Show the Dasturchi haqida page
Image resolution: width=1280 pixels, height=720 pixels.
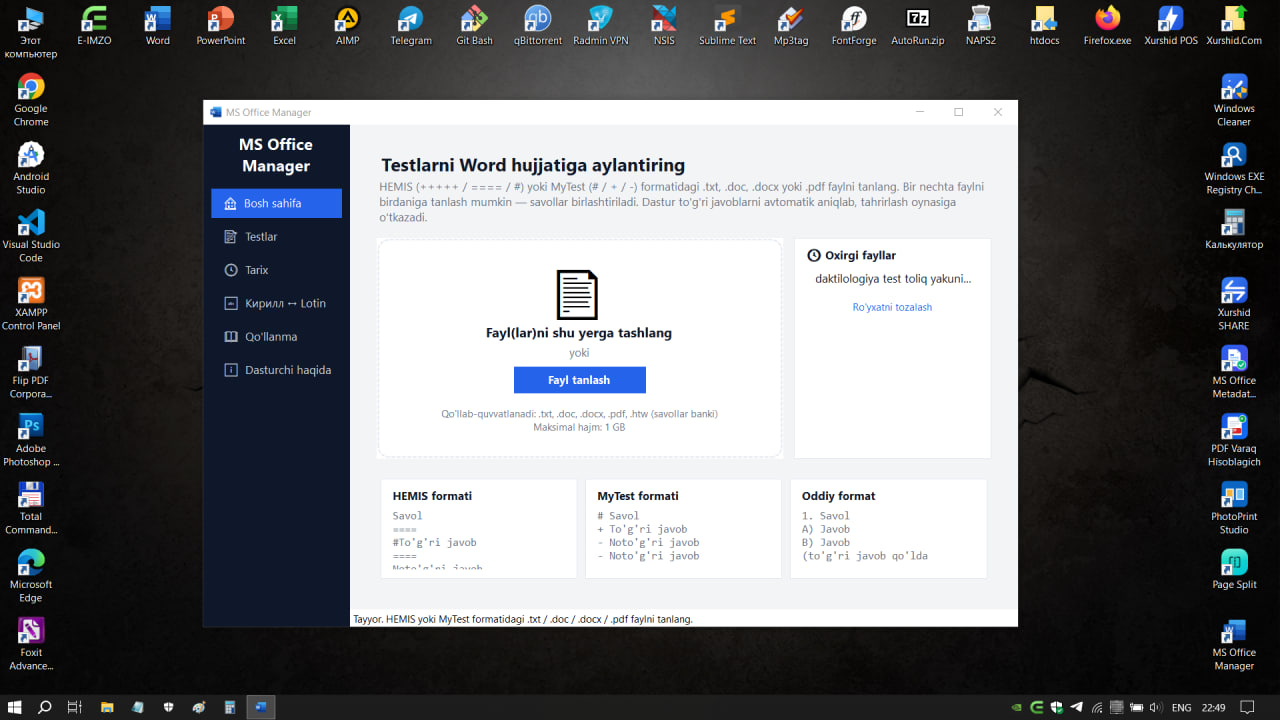[276, 370]
